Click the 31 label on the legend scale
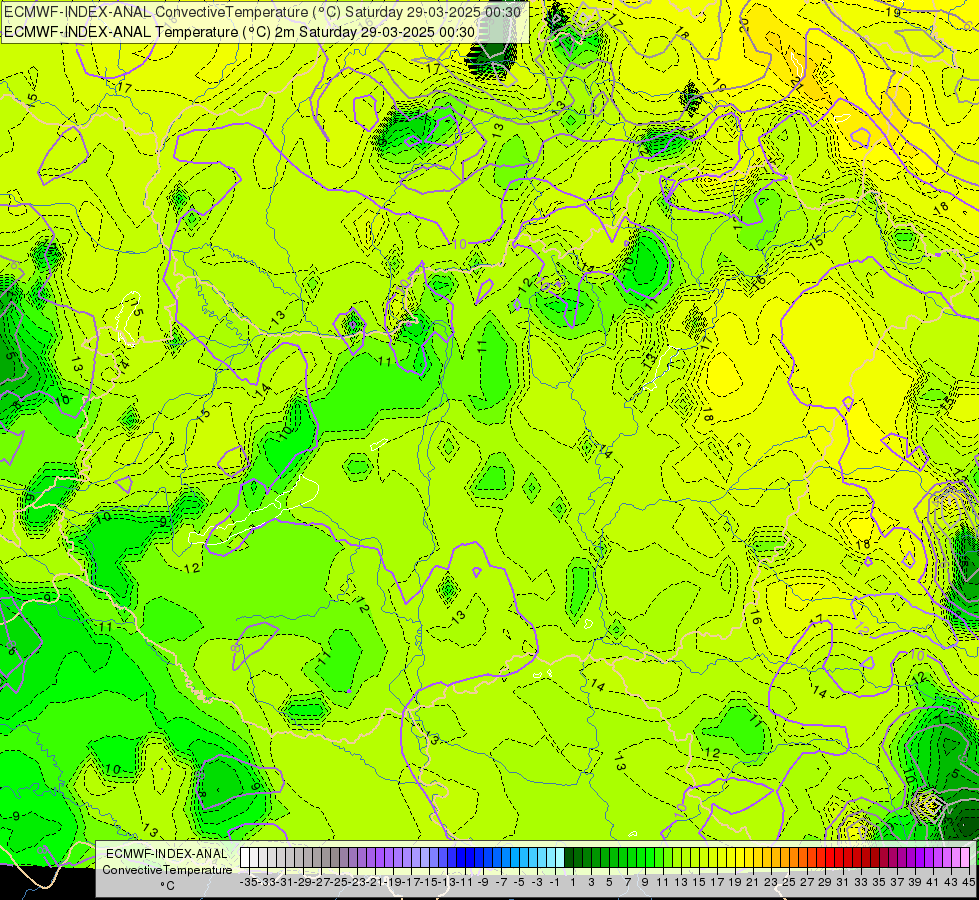Screen dimensions: 979x900 843,882
